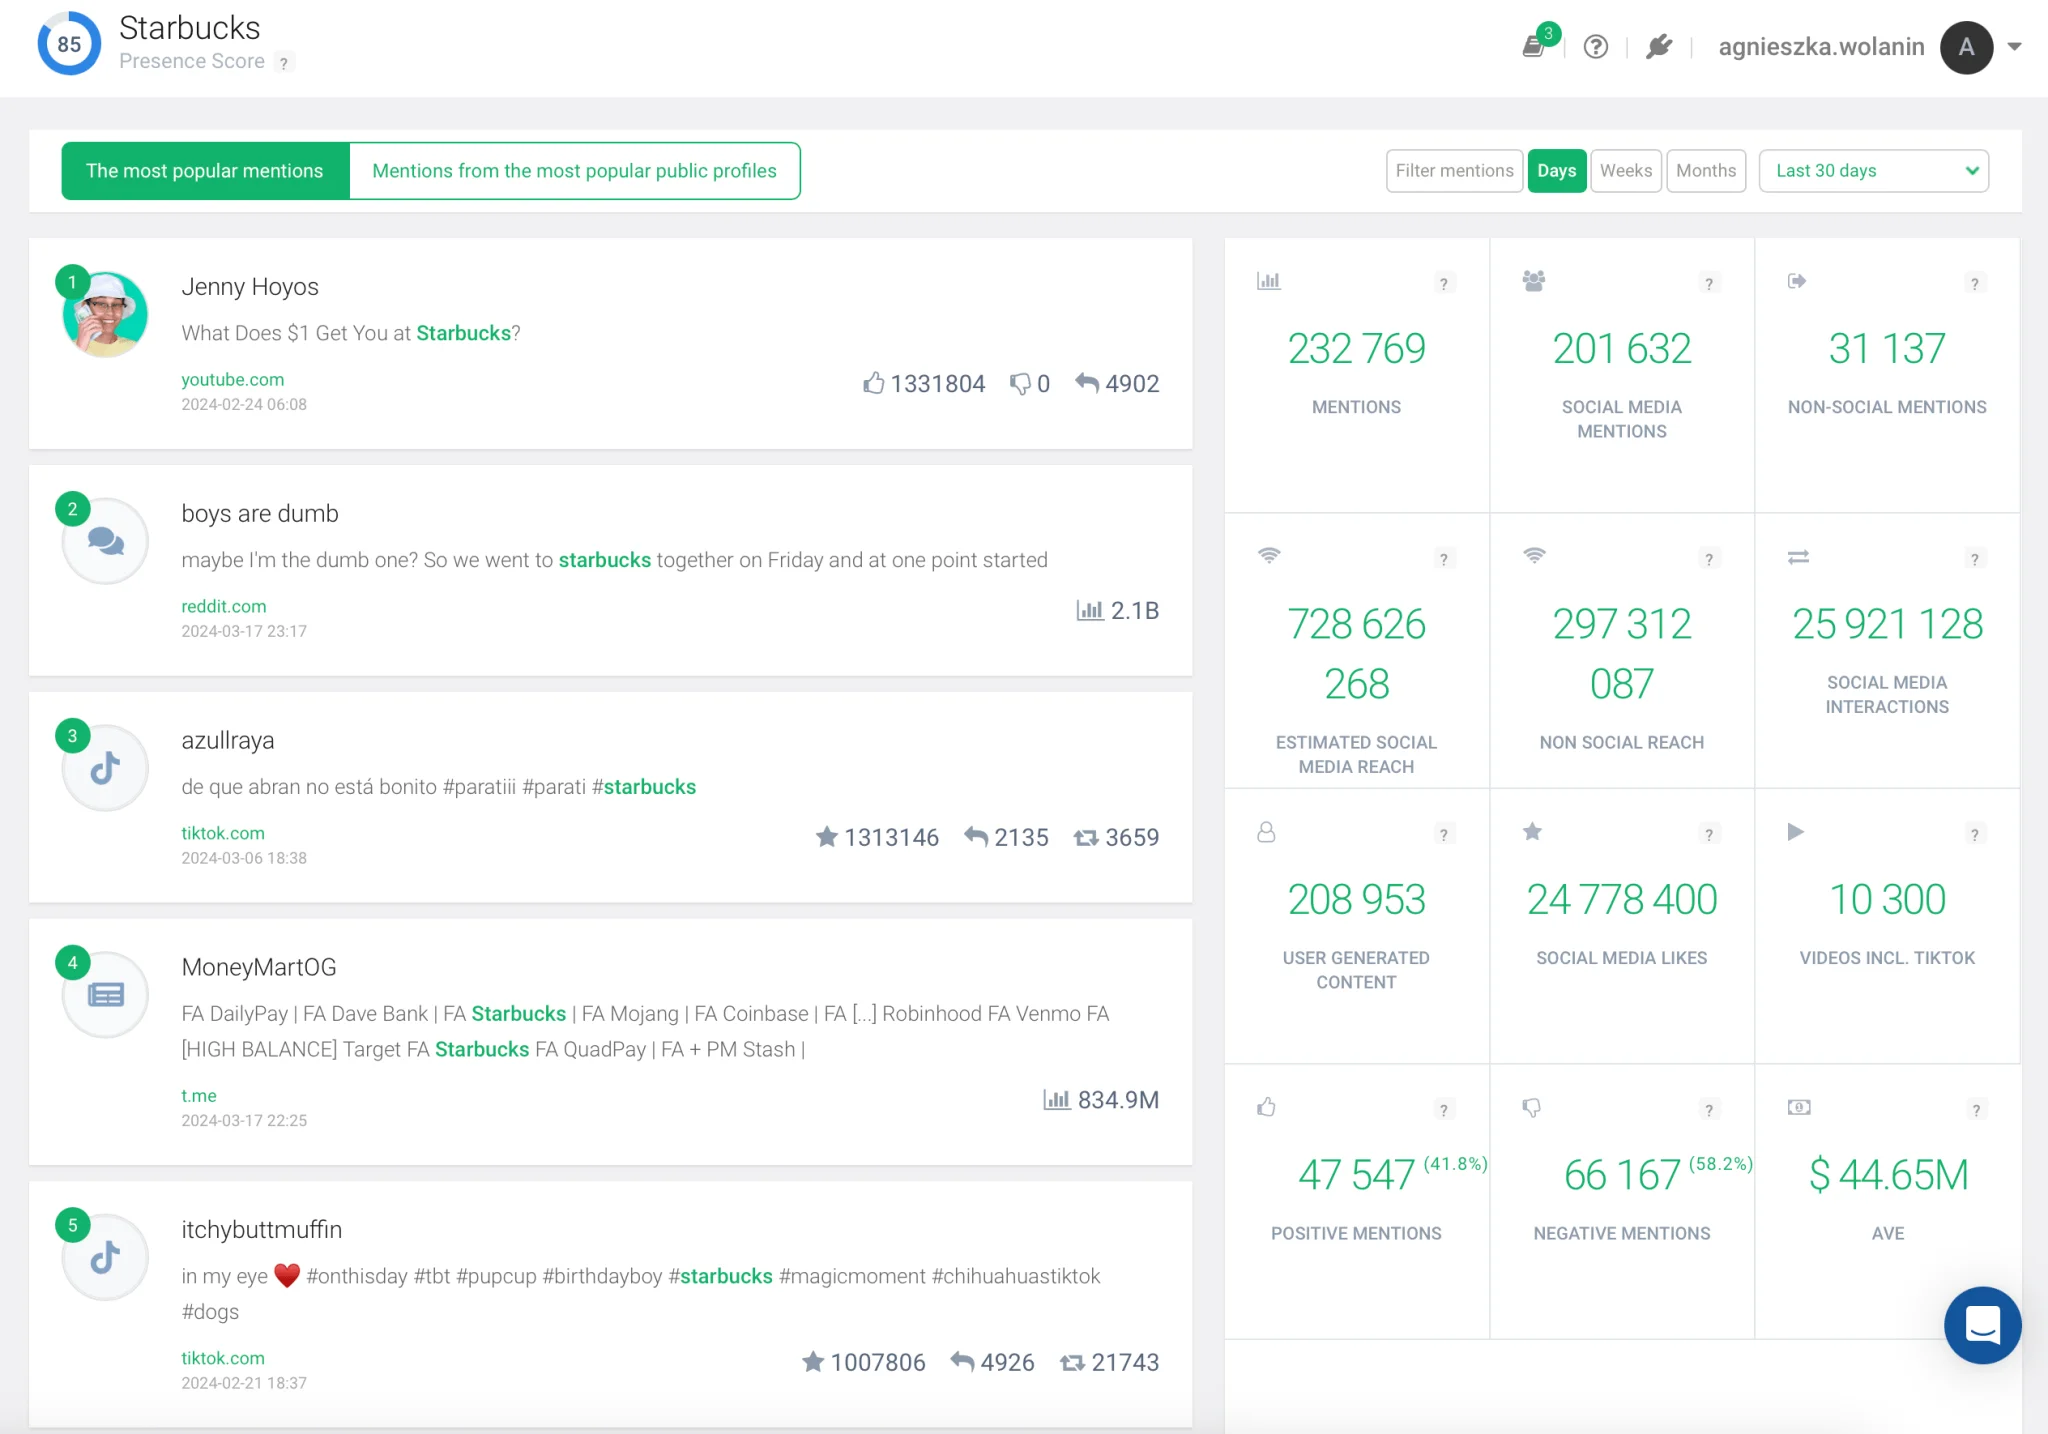Select The most popular mentions tab

[205, 170]
